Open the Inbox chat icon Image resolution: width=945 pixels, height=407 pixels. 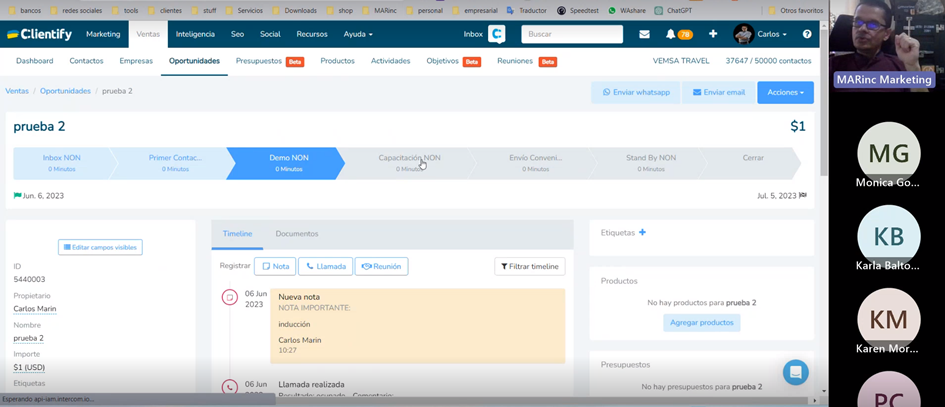coord(496,34)
